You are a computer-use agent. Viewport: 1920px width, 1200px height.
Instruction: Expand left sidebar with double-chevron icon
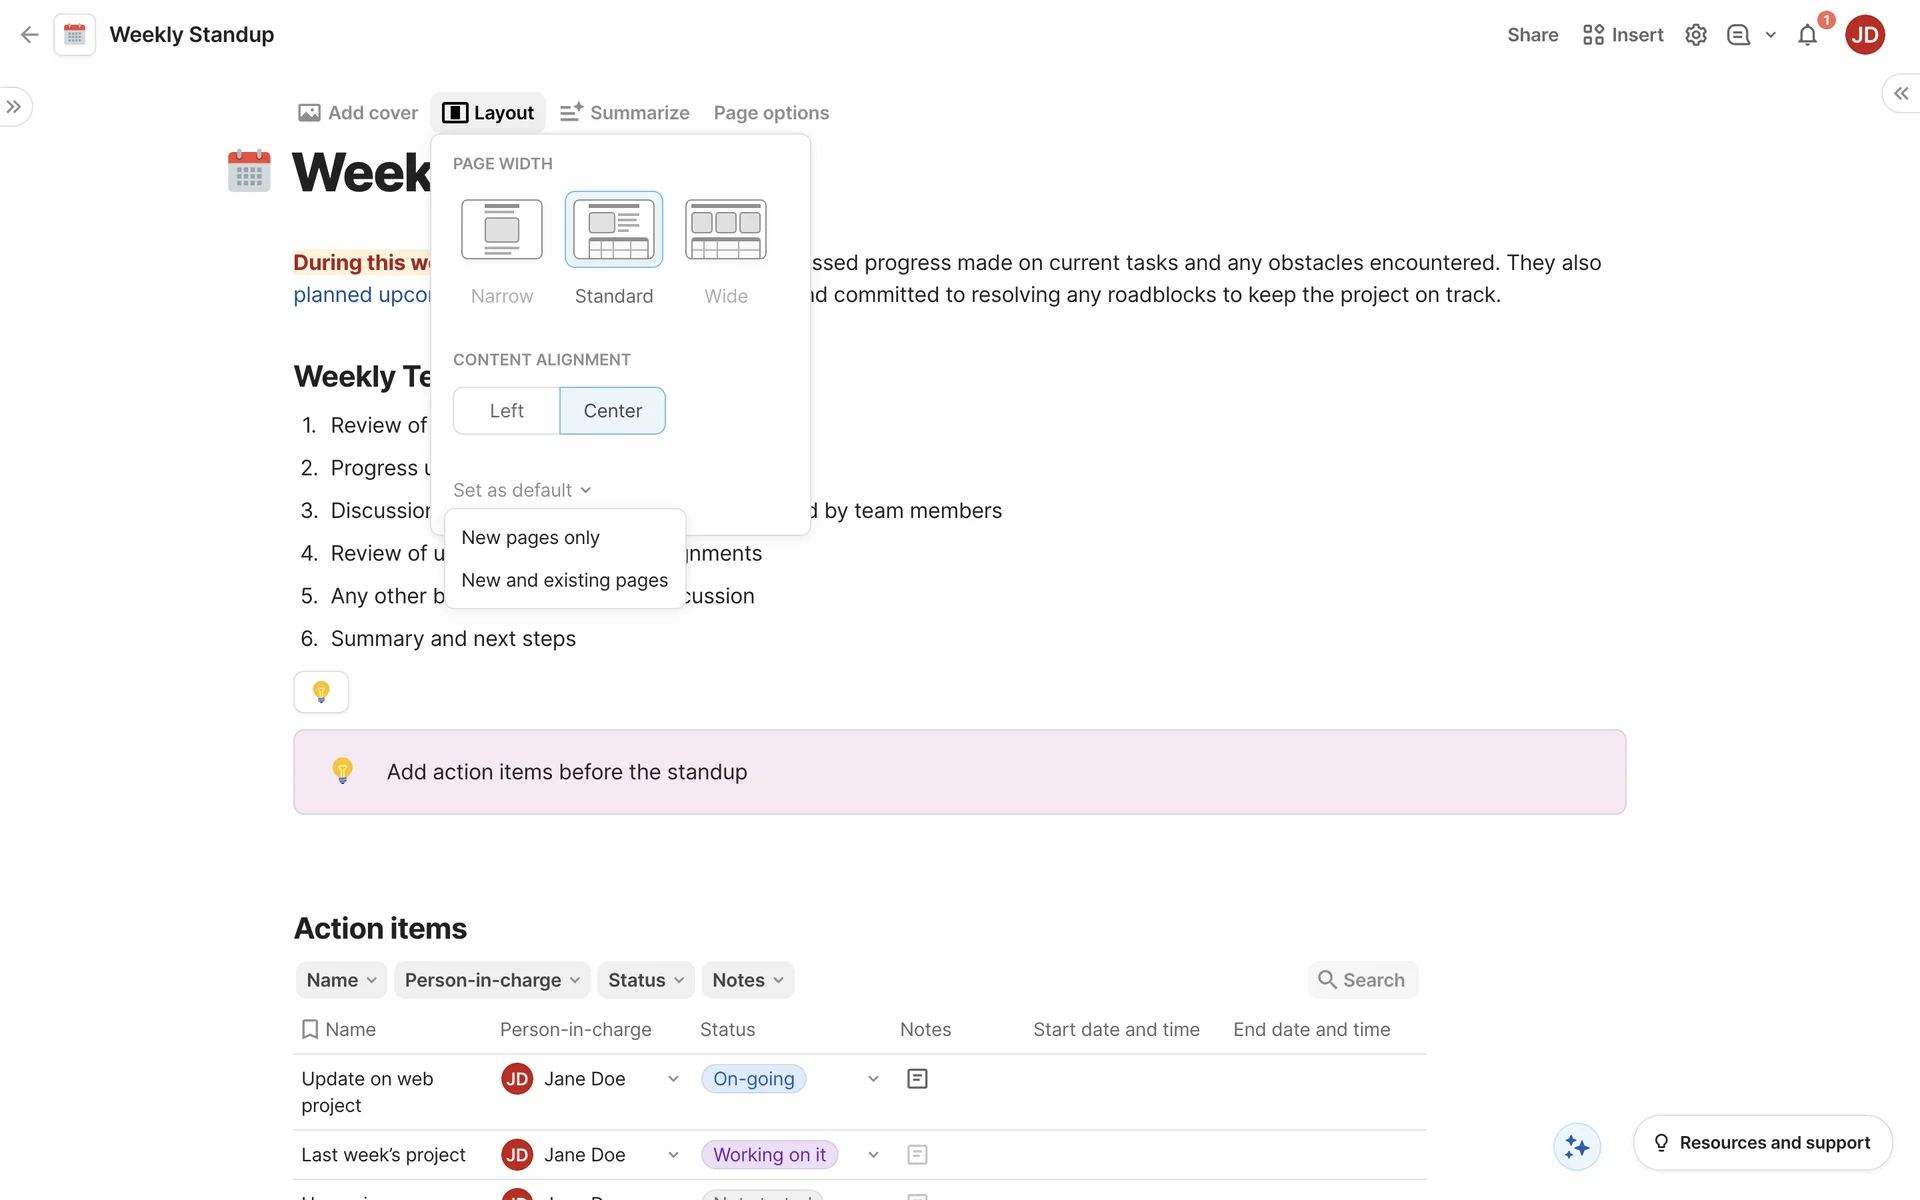tap(14, 107)
